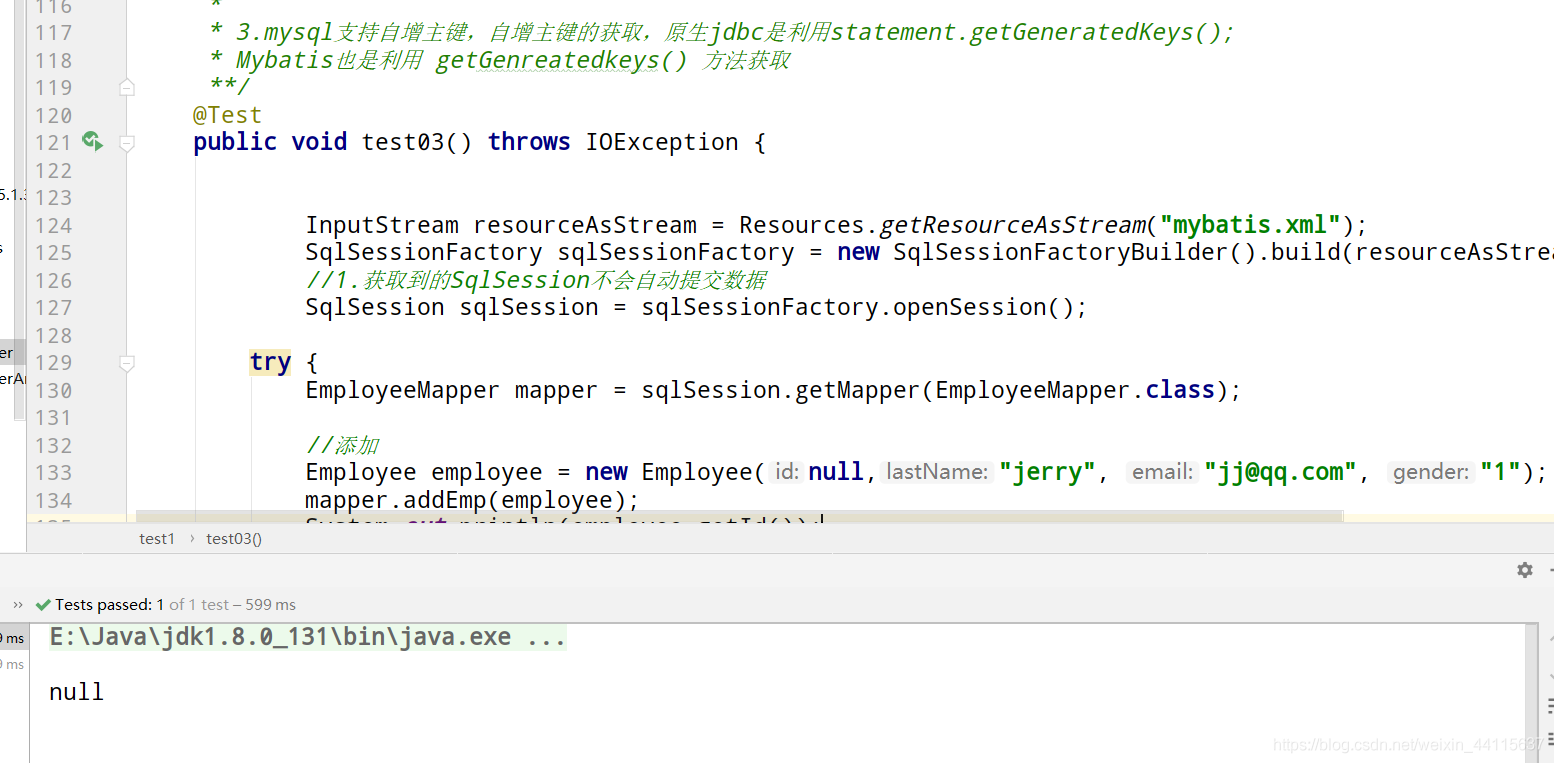
Task: Click EmployeeMapper.class argument
Action: click(x=1074, y=390)
